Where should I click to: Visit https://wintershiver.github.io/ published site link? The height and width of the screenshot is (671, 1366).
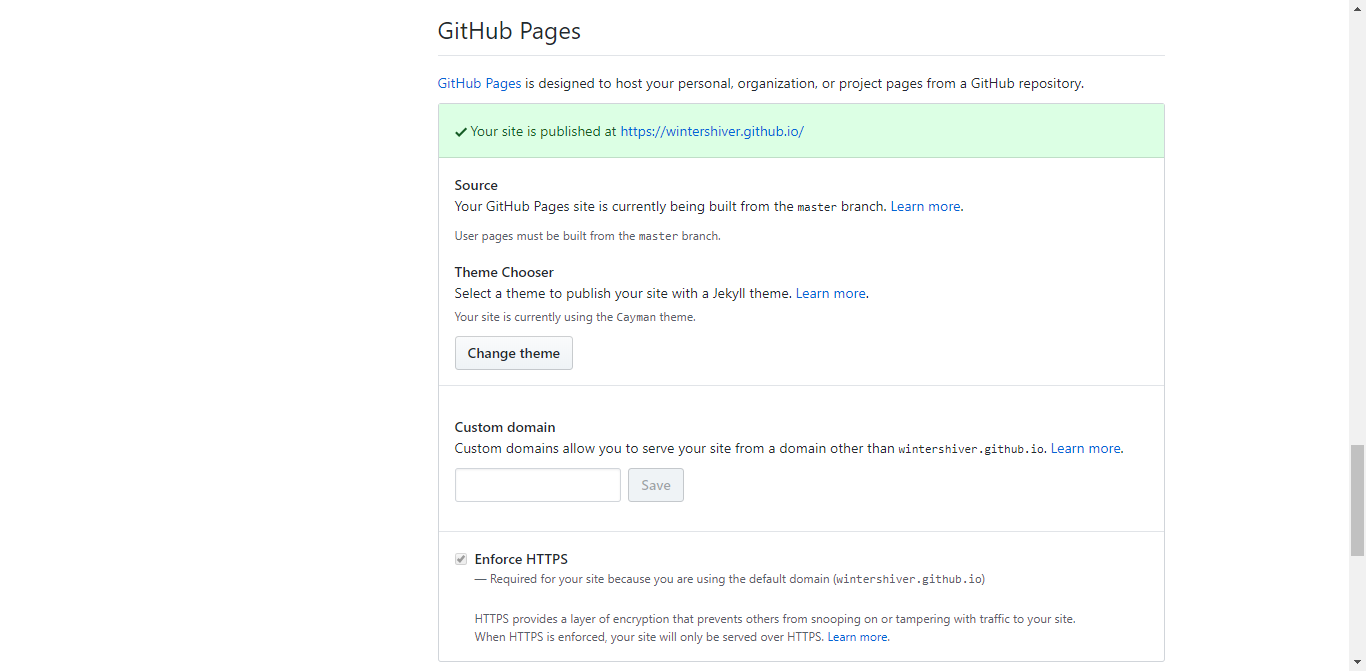(x=712, y=131)
